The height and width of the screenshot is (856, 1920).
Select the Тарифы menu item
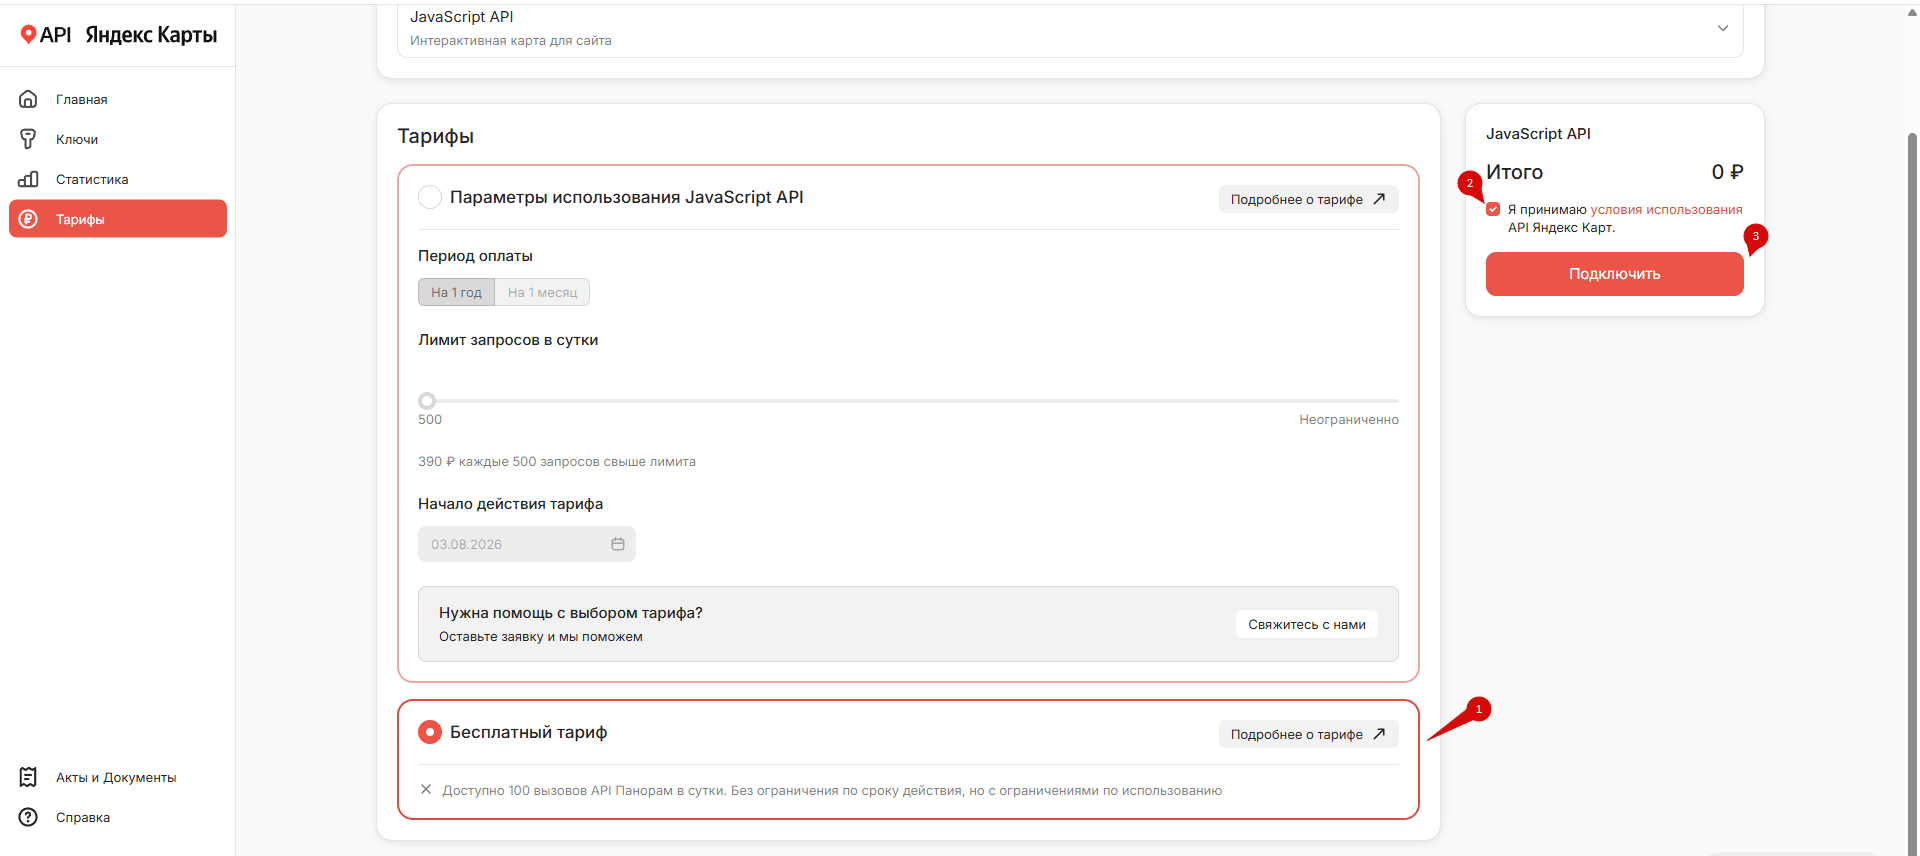tap(118, 219)
